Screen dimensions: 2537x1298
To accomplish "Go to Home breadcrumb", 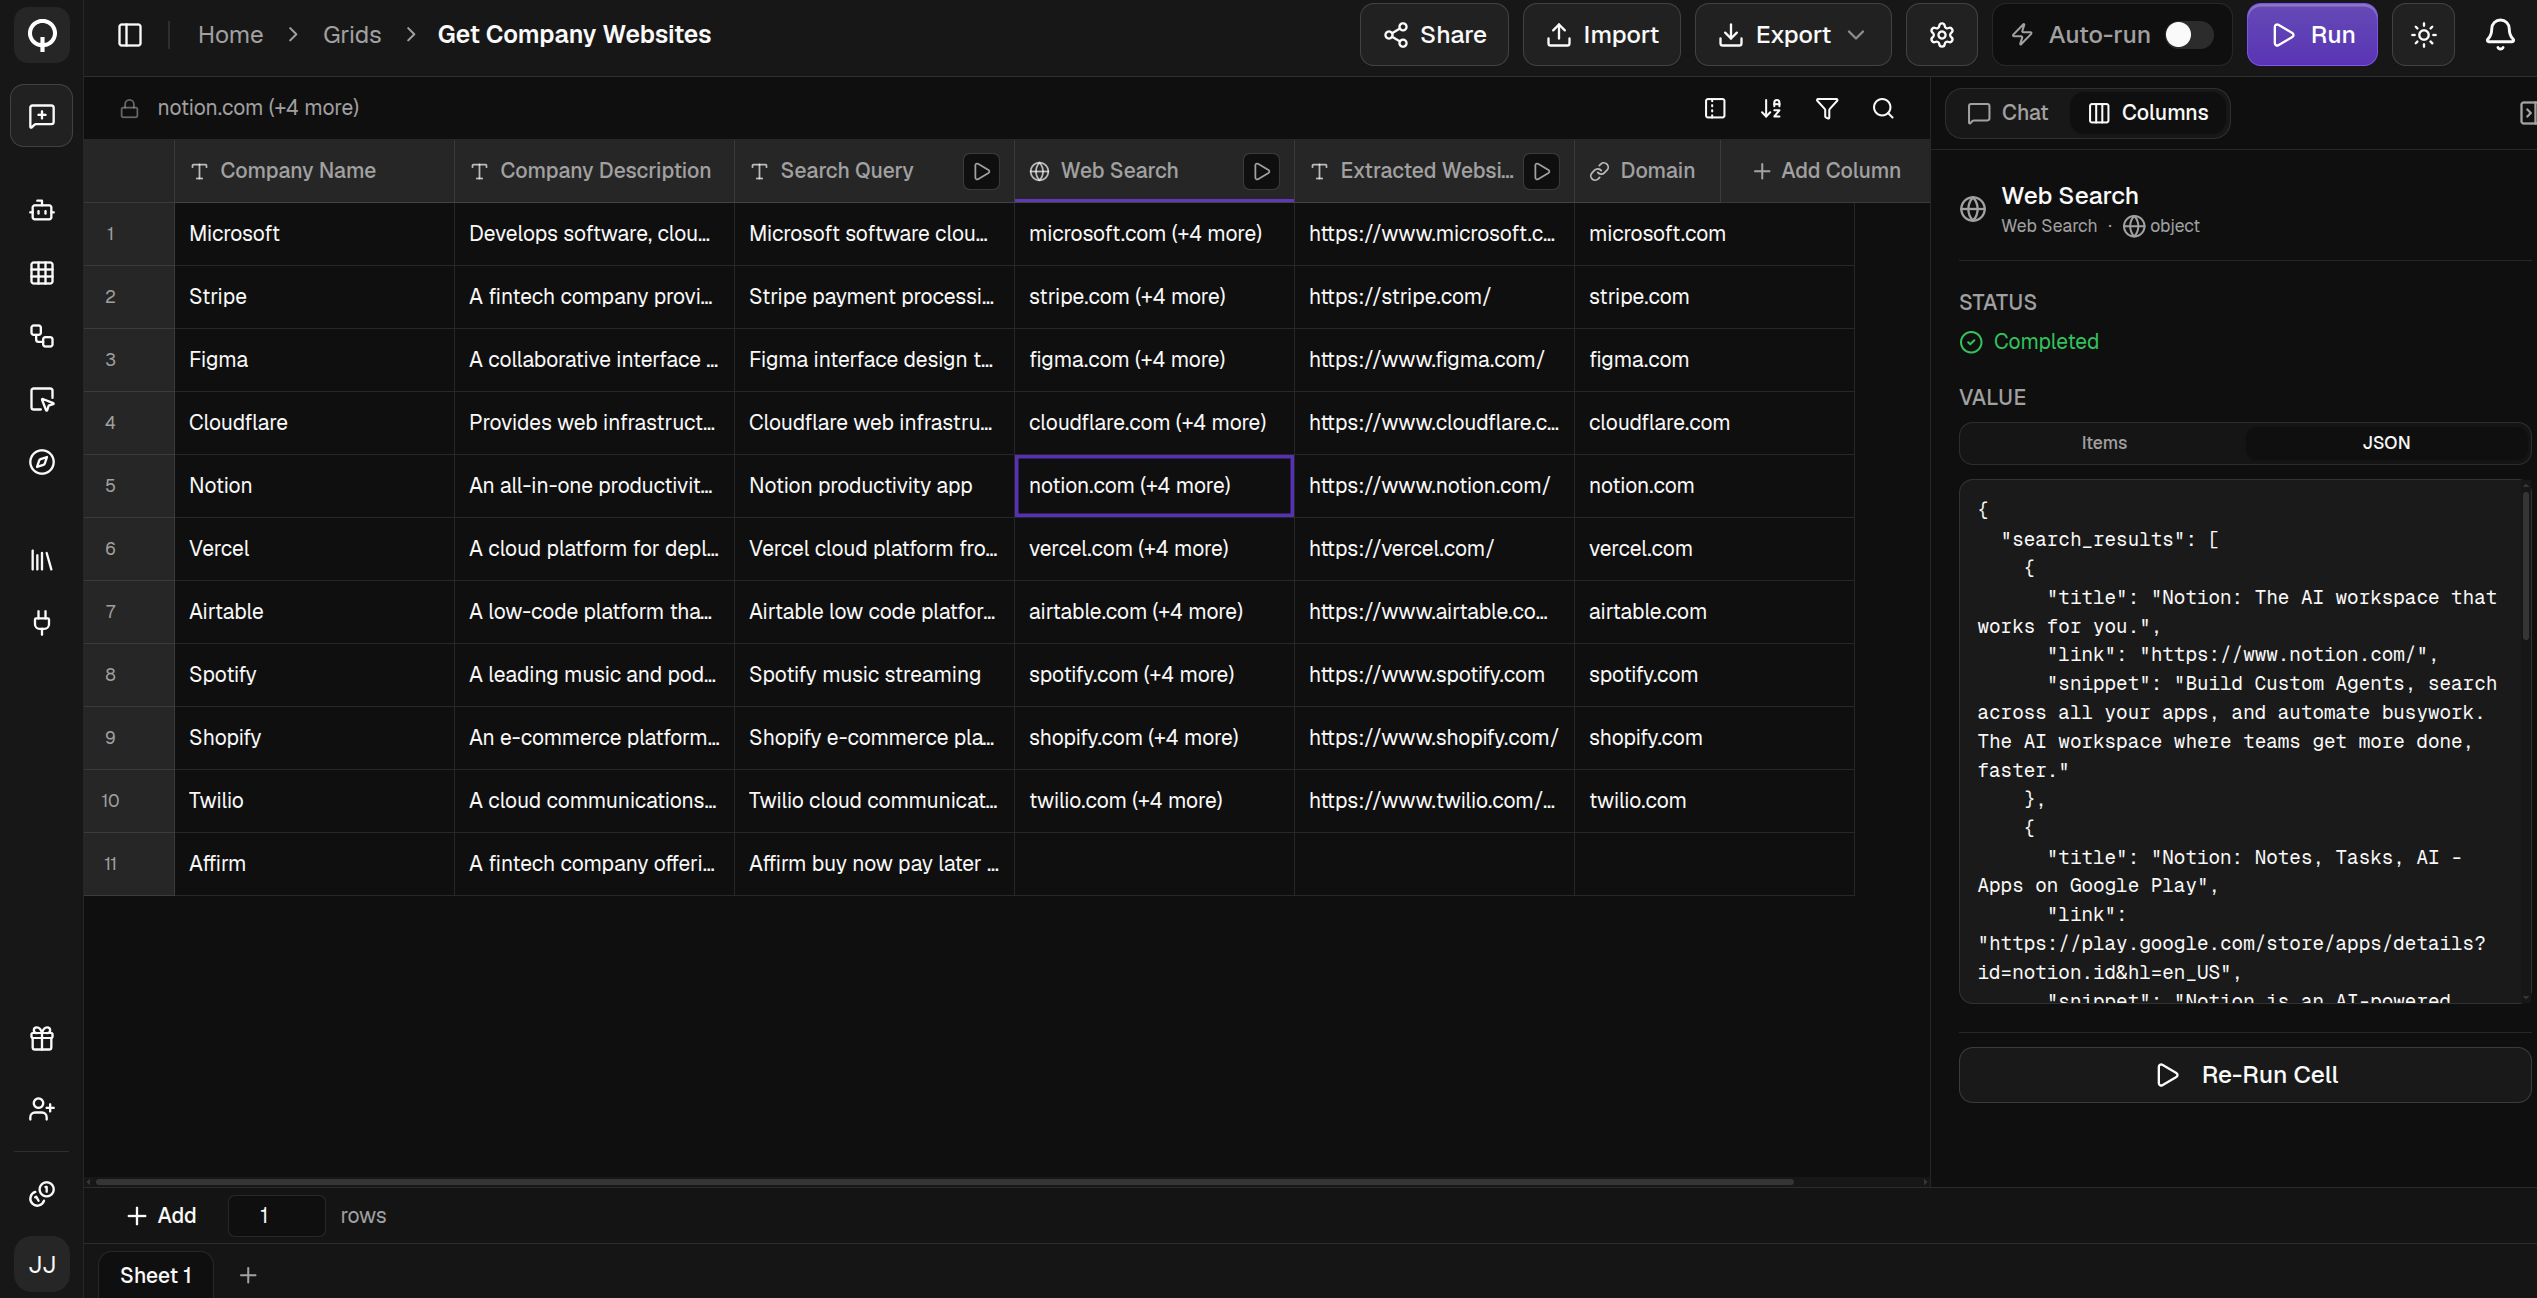I will [x=231, y=35].
